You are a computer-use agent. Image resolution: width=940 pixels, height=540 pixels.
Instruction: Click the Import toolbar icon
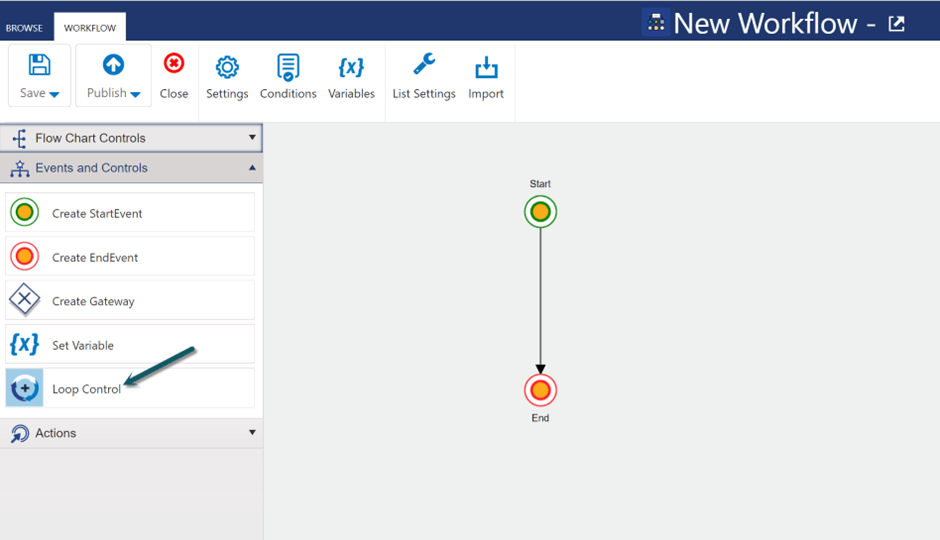click(x=486, y=68)
